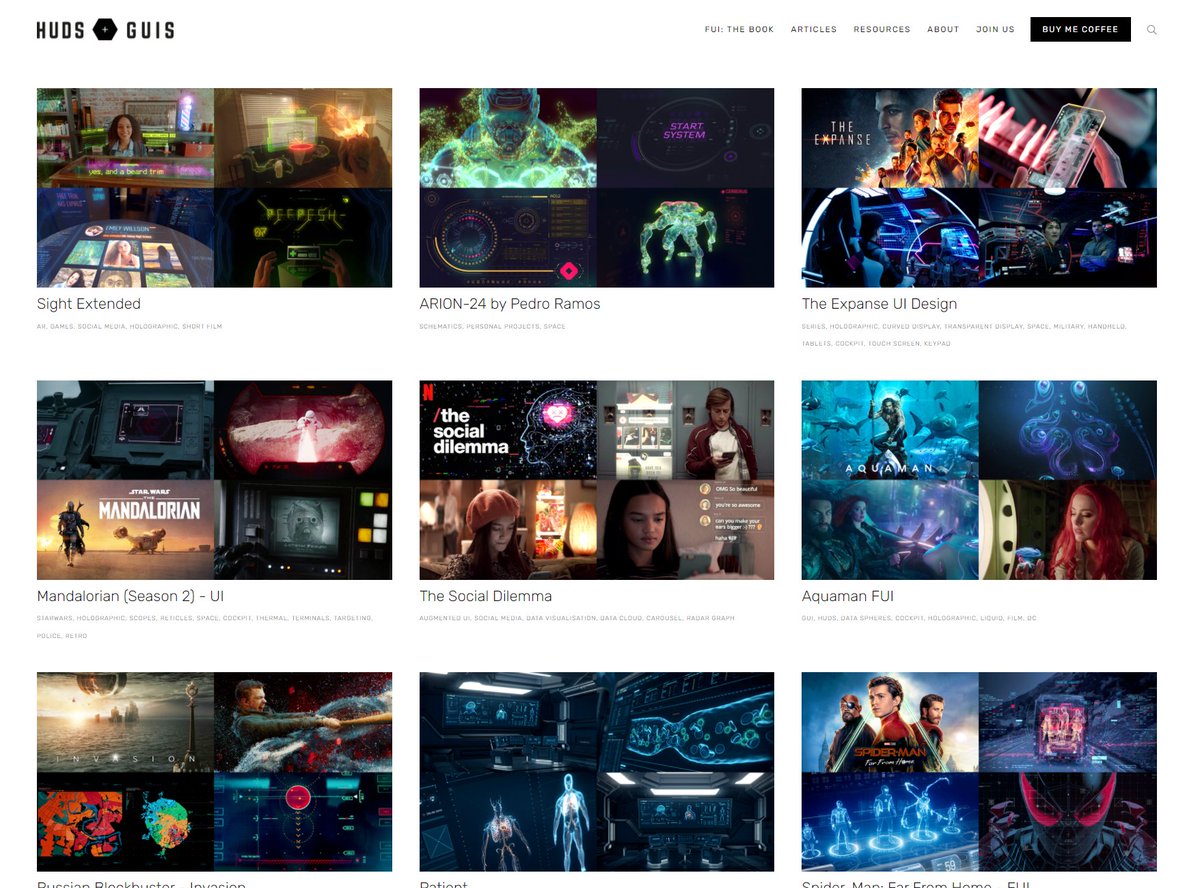Open the Spider-Man Far From Home thumbnail

(x=979, y=772)
